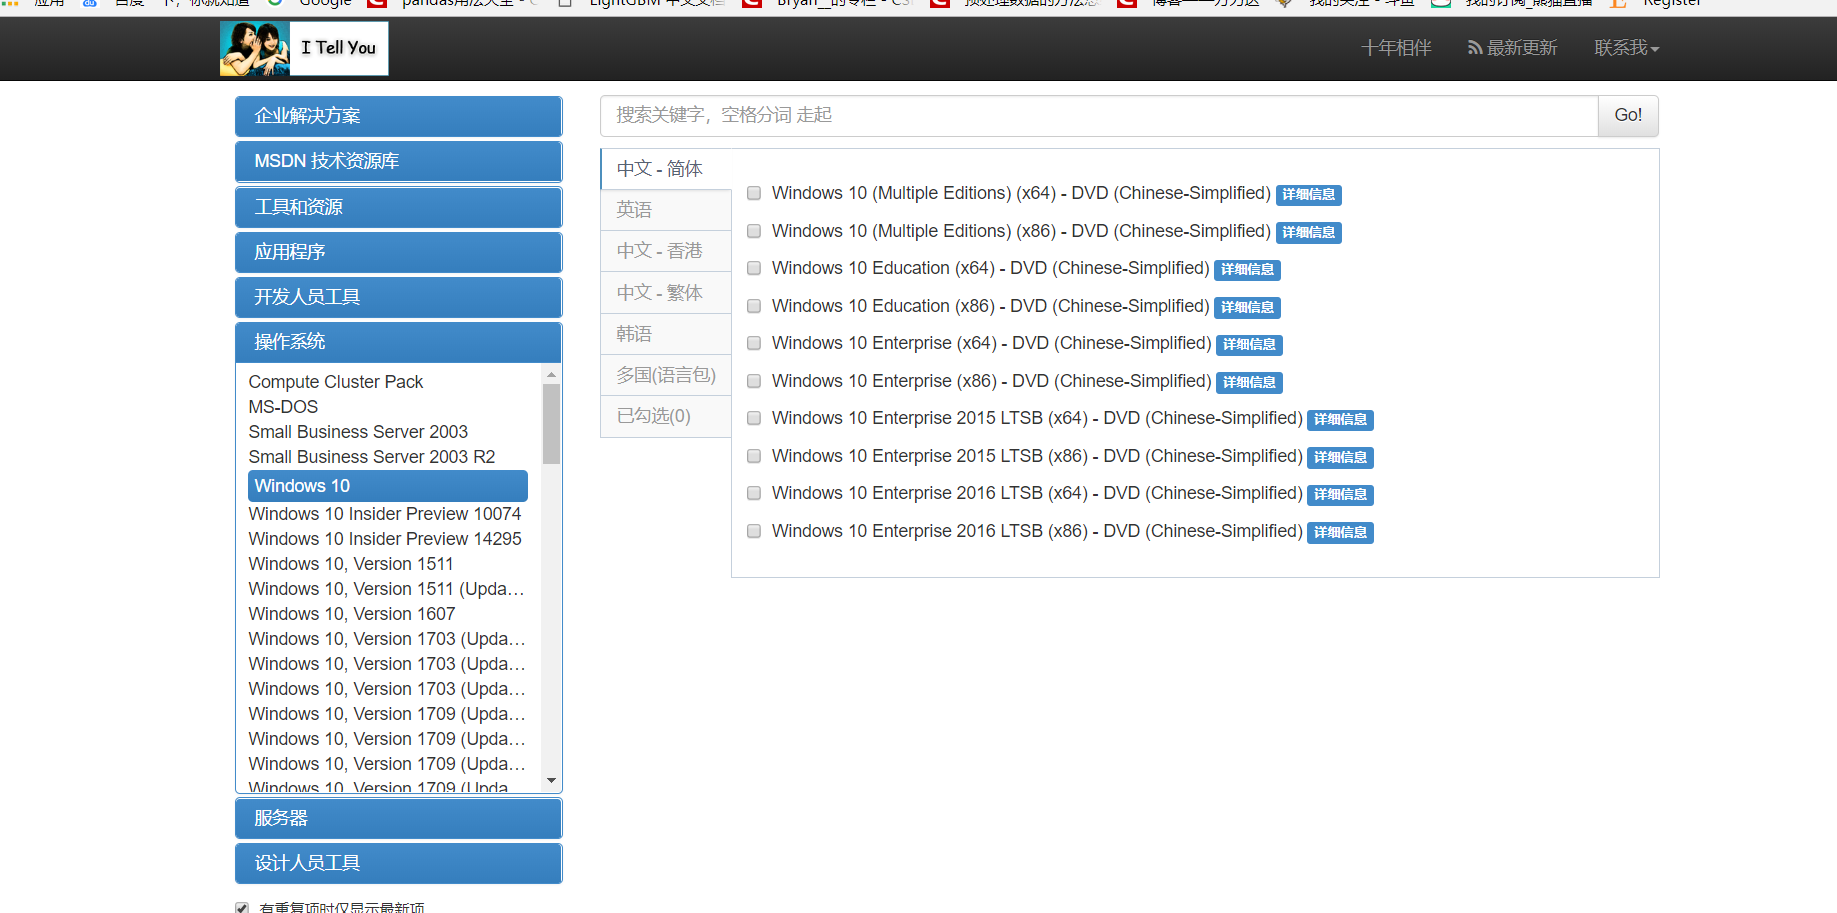
Task: Show 详细信息 for Enterprise 2015 LTSB x64
Action: tap(1340, 420)
